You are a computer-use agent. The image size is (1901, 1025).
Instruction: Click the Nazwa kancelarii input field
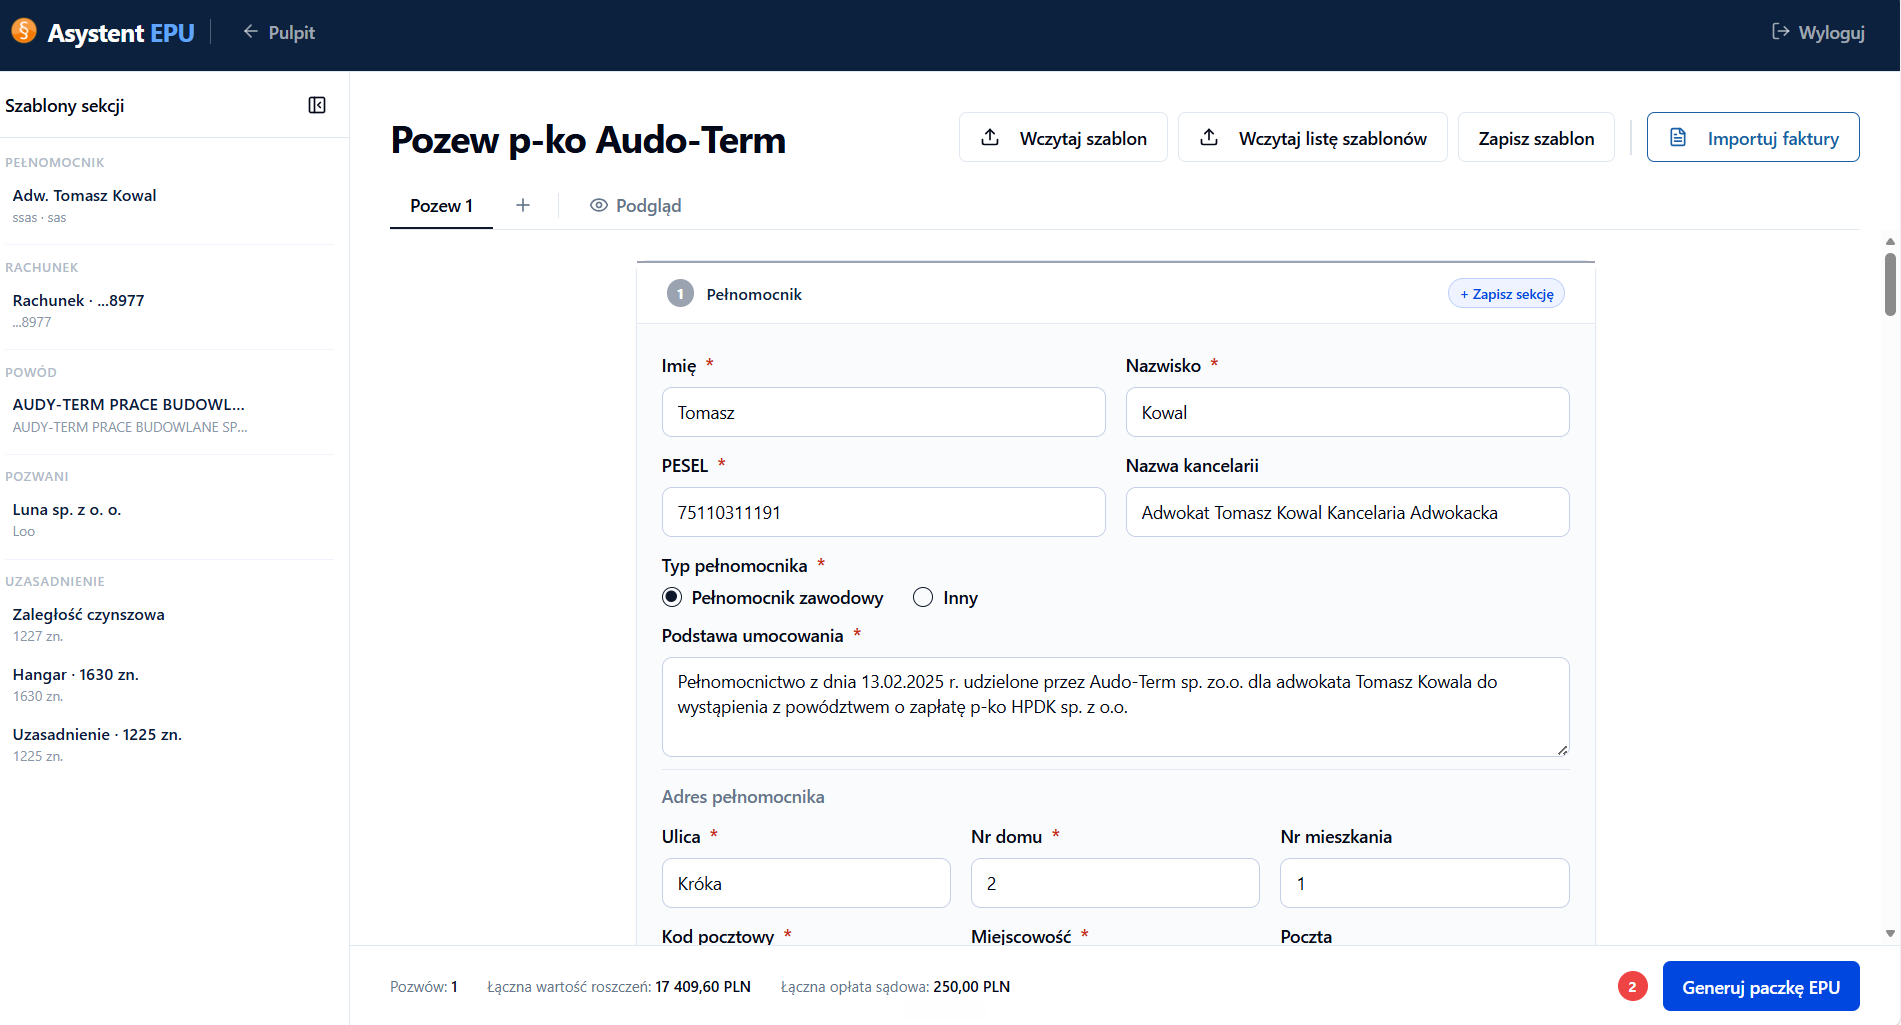click(x=1347, y=512)
